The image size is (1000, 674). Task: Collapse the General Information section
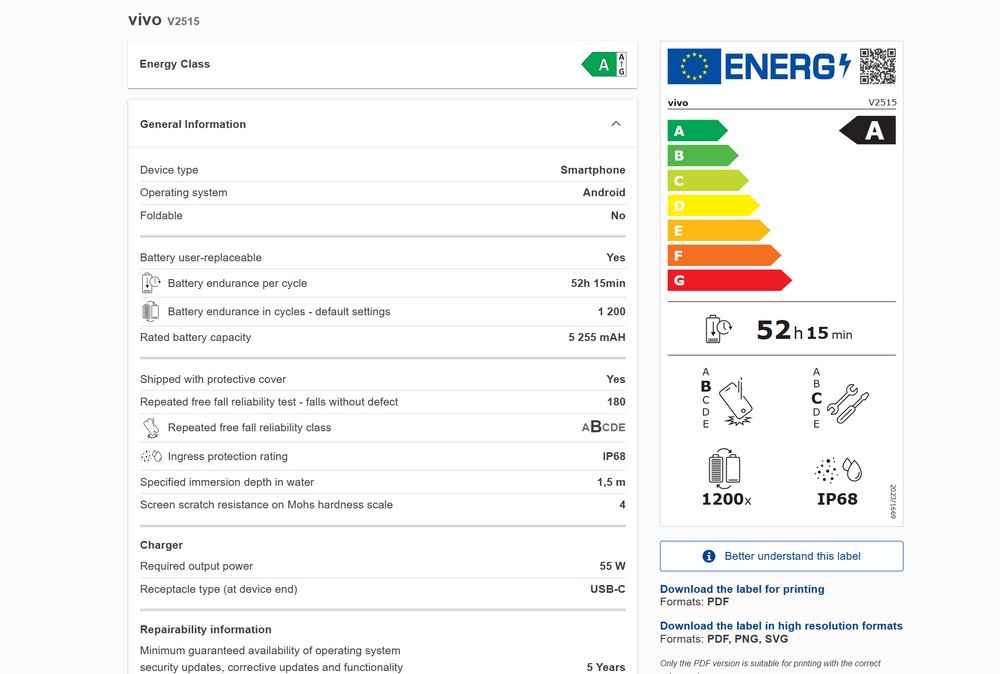point(616,124)
